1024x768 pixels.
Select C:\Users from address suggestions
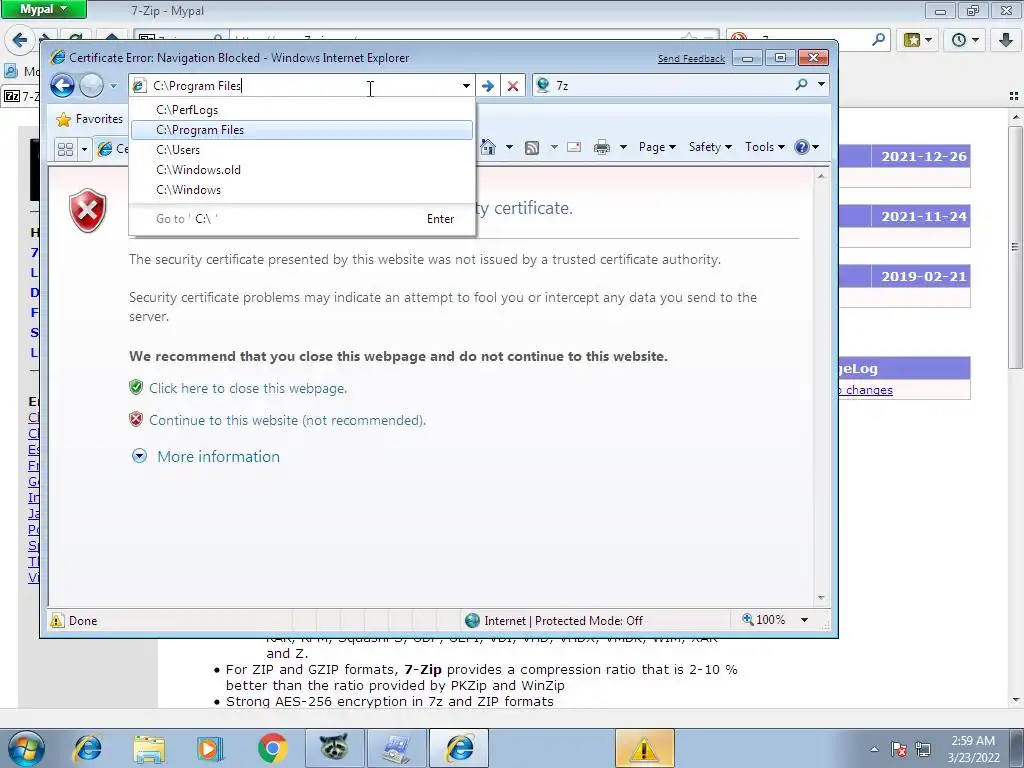tap(302, 150)
